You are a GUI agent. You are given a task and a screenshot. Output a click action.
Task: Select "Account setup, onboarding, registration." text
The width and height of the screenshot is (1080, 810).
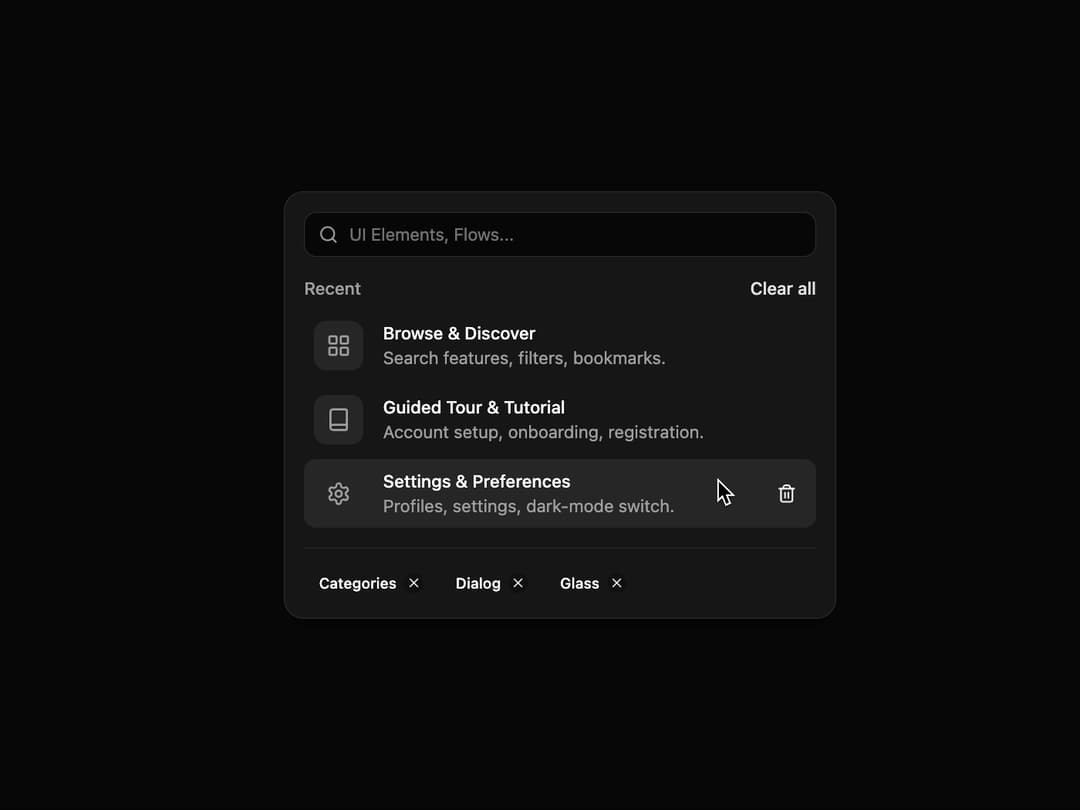(x=543, y=432)
